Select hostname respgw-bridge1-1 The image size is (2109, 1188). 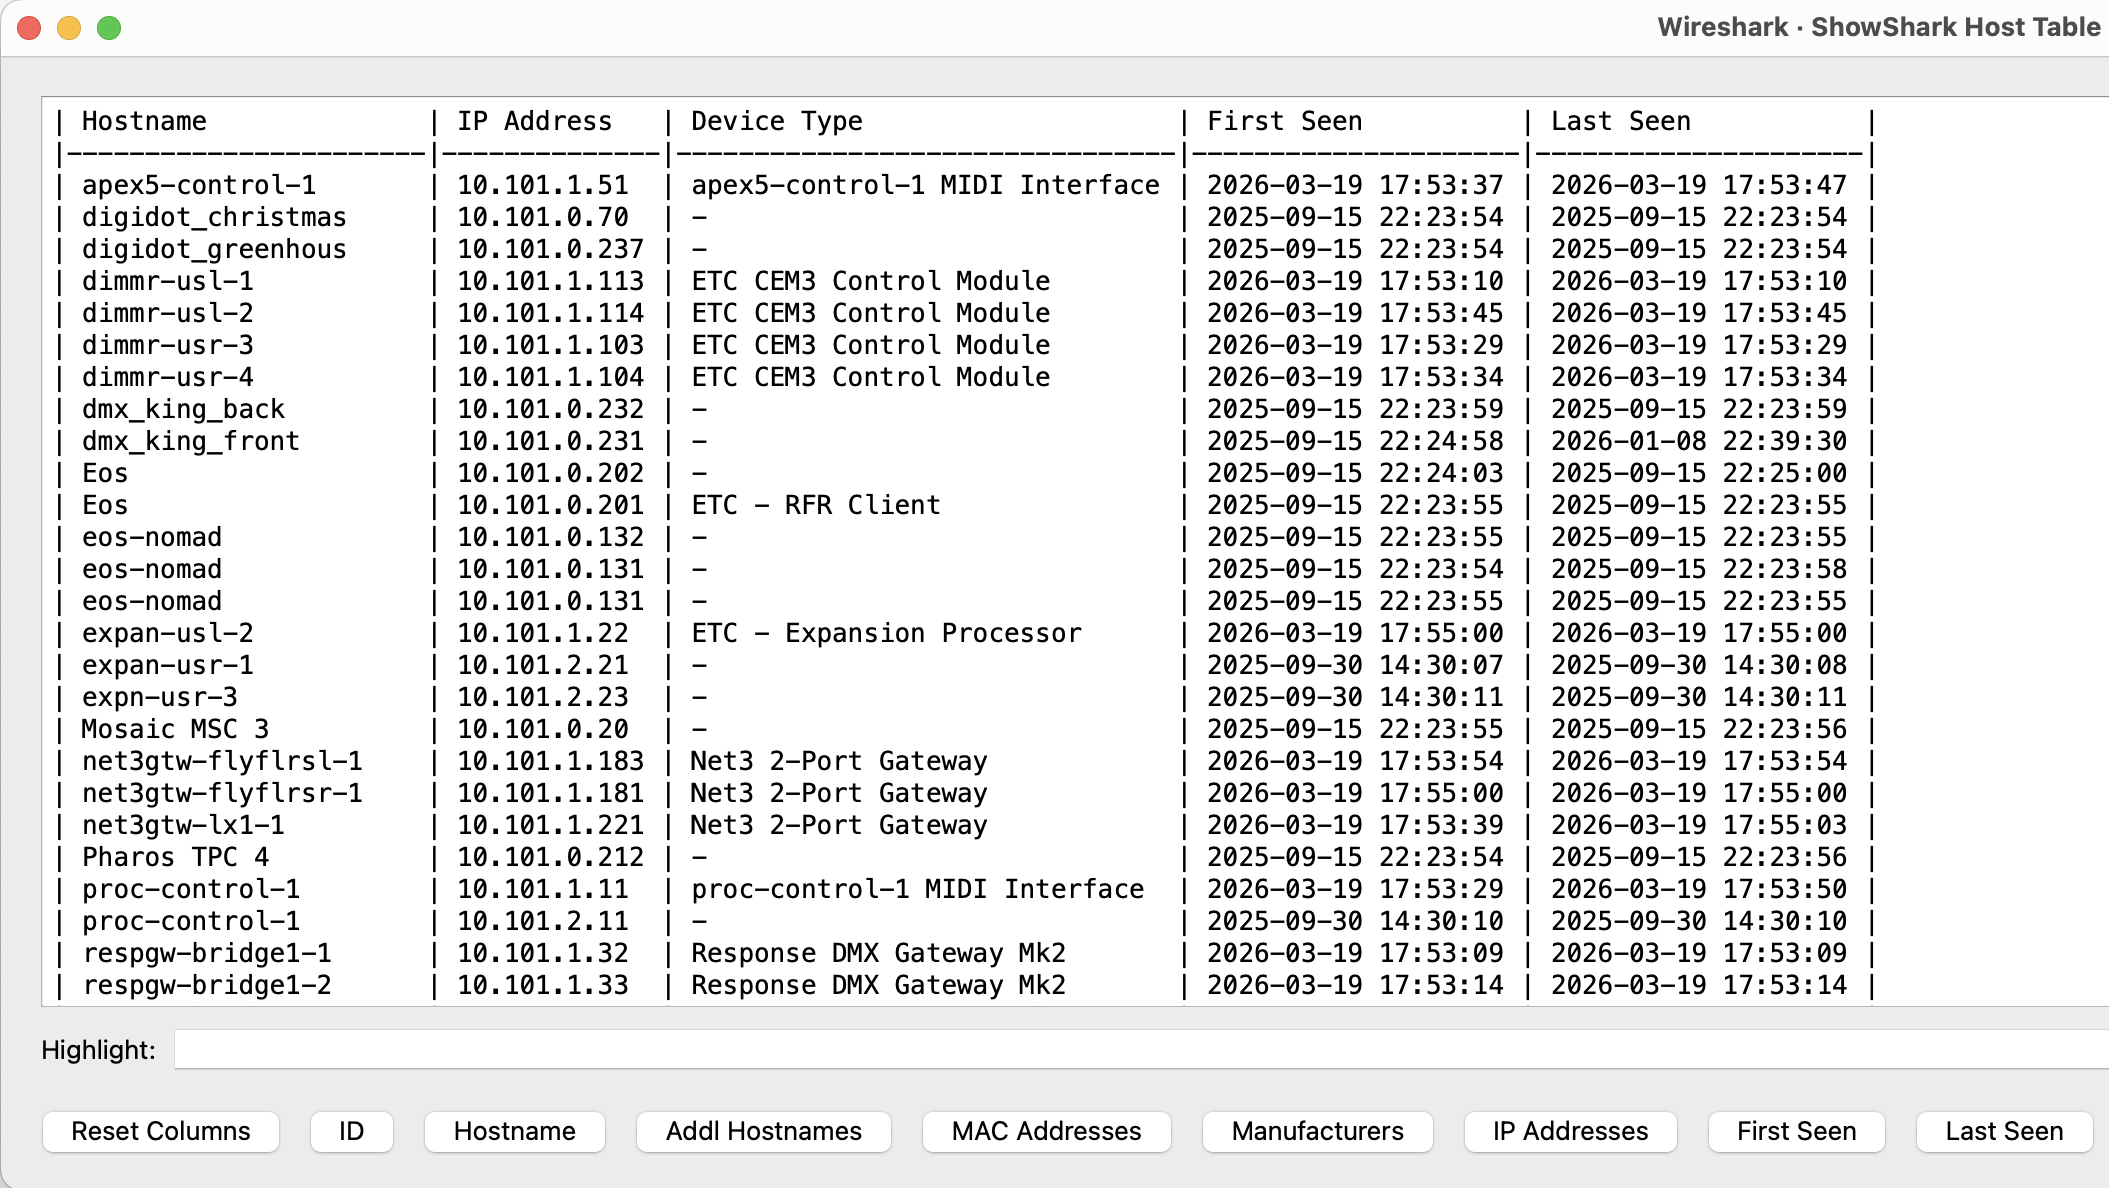coord(207,953)
